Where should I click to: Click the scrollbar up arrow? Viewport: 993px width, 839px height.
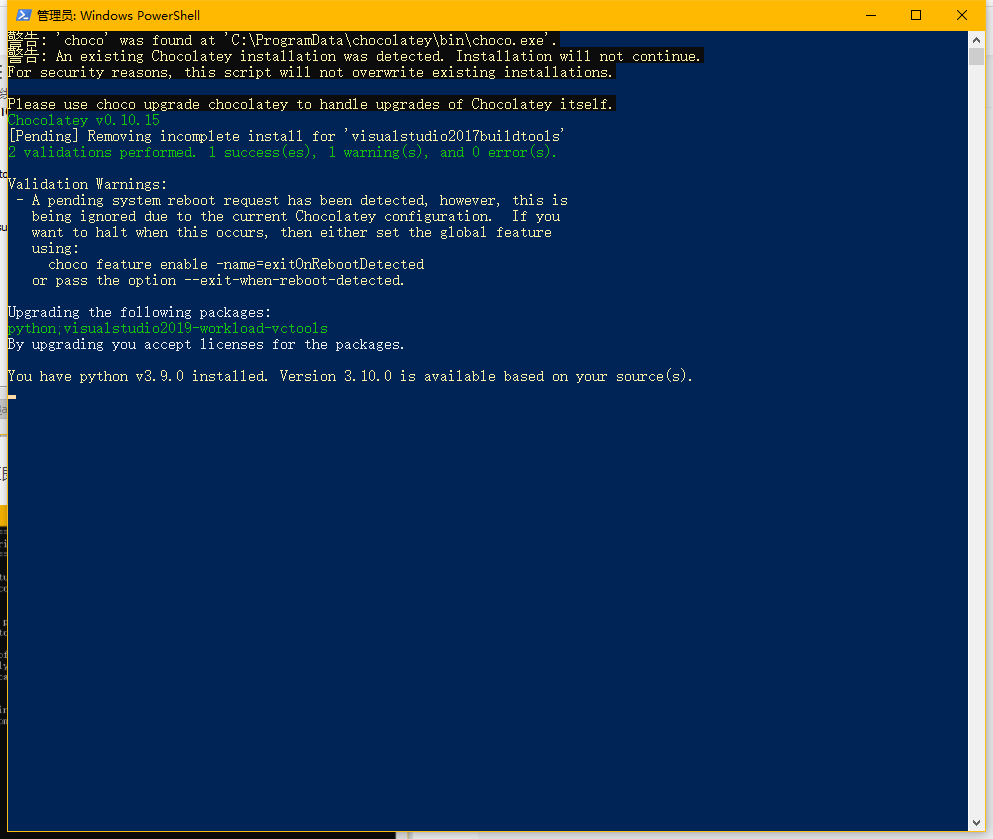[977, 38]
